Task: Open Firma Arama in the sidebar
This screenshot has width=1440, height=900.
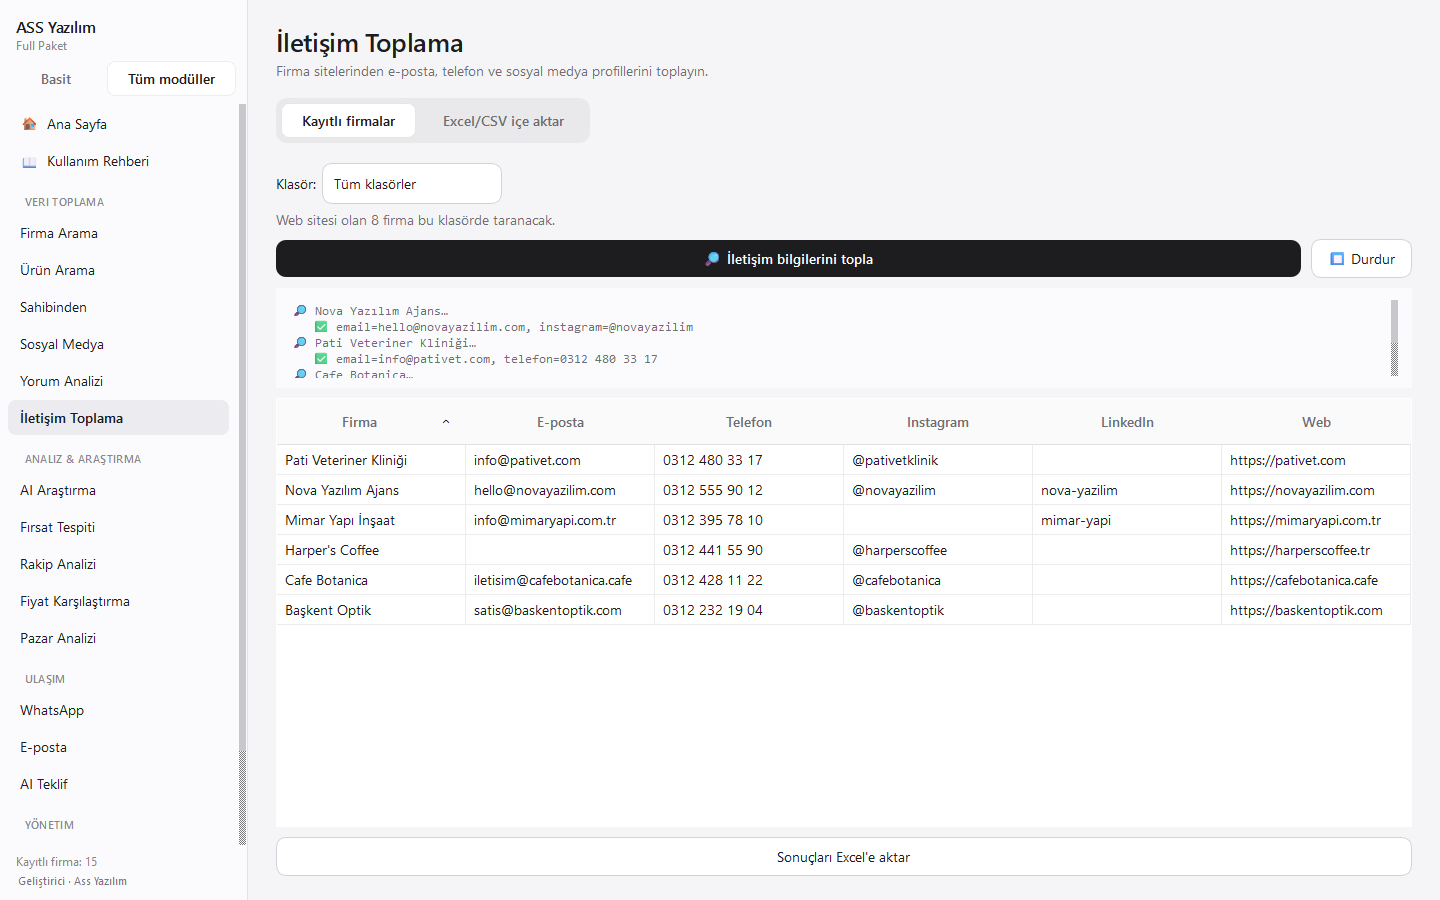Action: click(118, 233)
